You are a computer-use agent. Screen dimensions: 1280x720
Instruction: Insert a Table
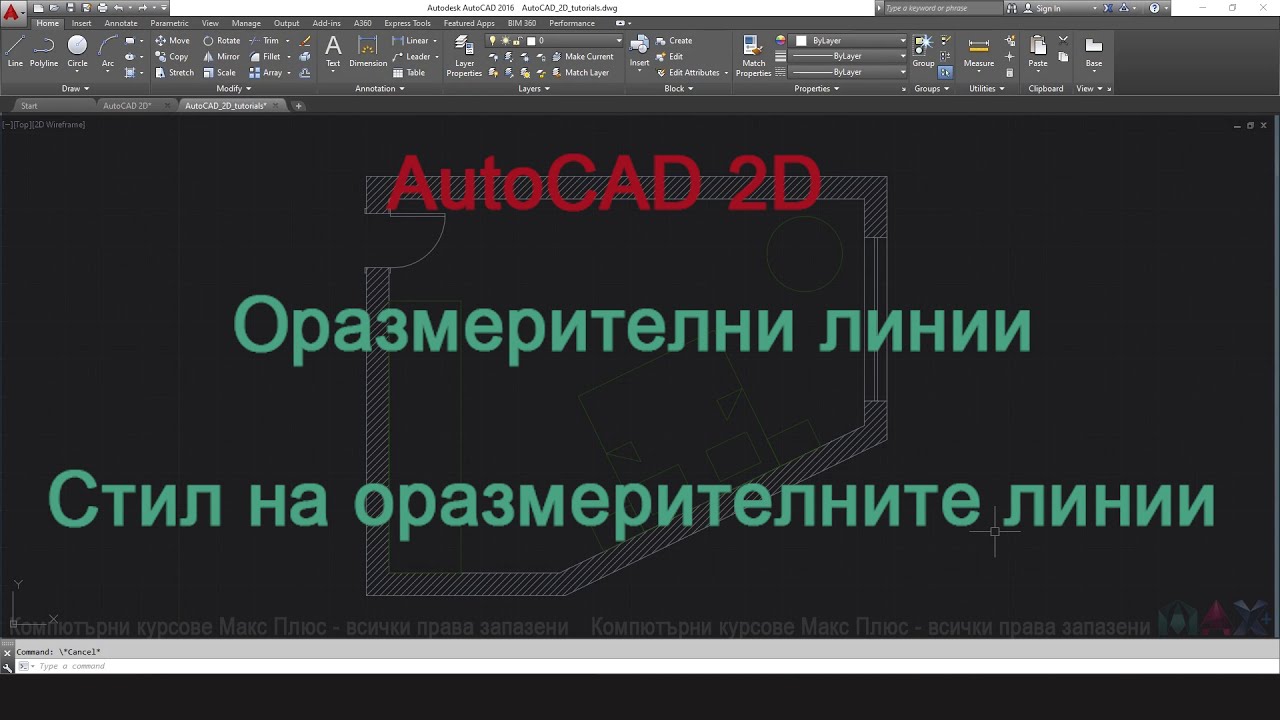[409, 73]
